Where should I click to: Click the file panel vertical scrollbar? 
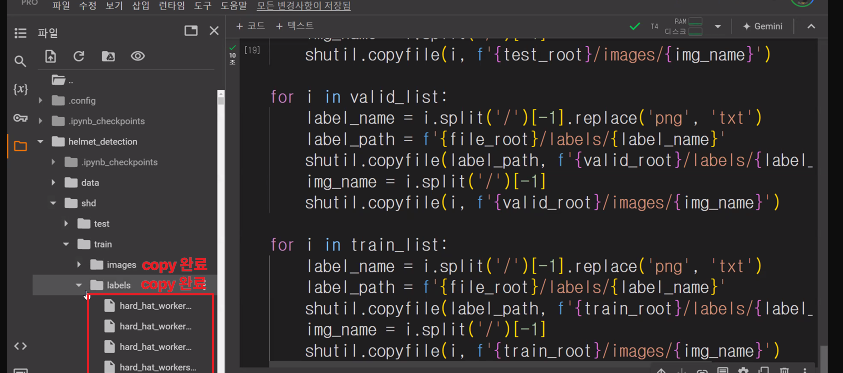click(x=220, y=231)
